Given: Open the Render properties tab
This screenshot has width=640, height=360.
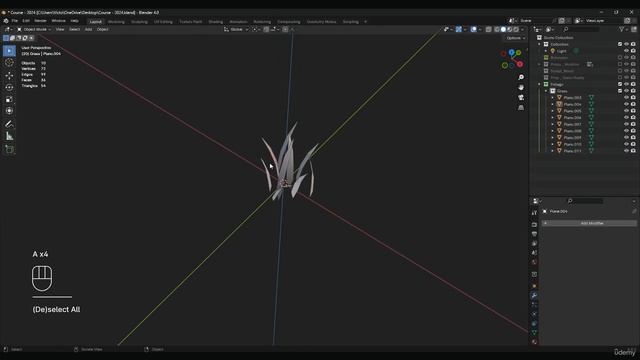Looking at the screenshot, I should 534,224.
